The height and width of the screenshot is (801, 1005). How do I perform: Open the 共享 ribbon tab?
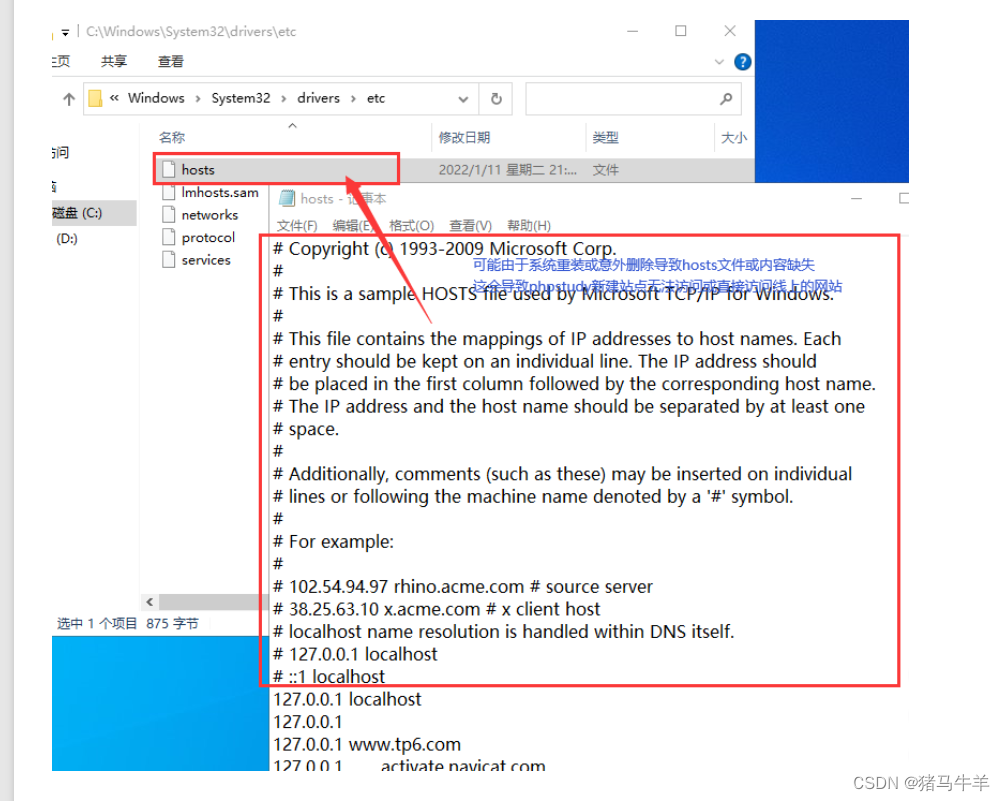(x=114, y=61)
